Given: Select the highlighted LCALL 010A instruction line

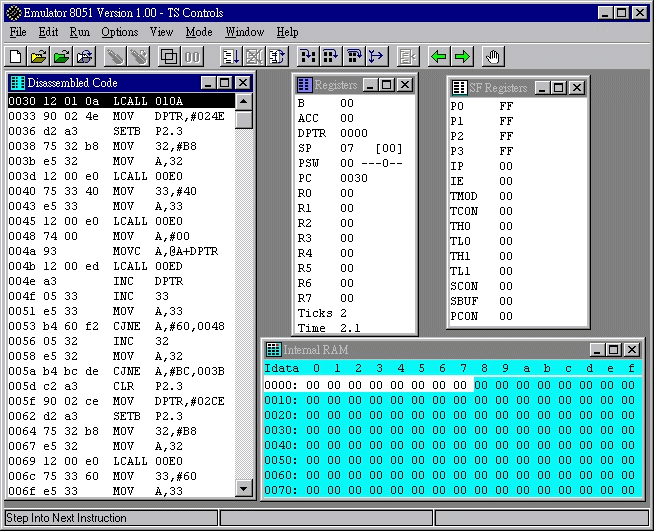Looking at the screenshot, I should point(120,101).
